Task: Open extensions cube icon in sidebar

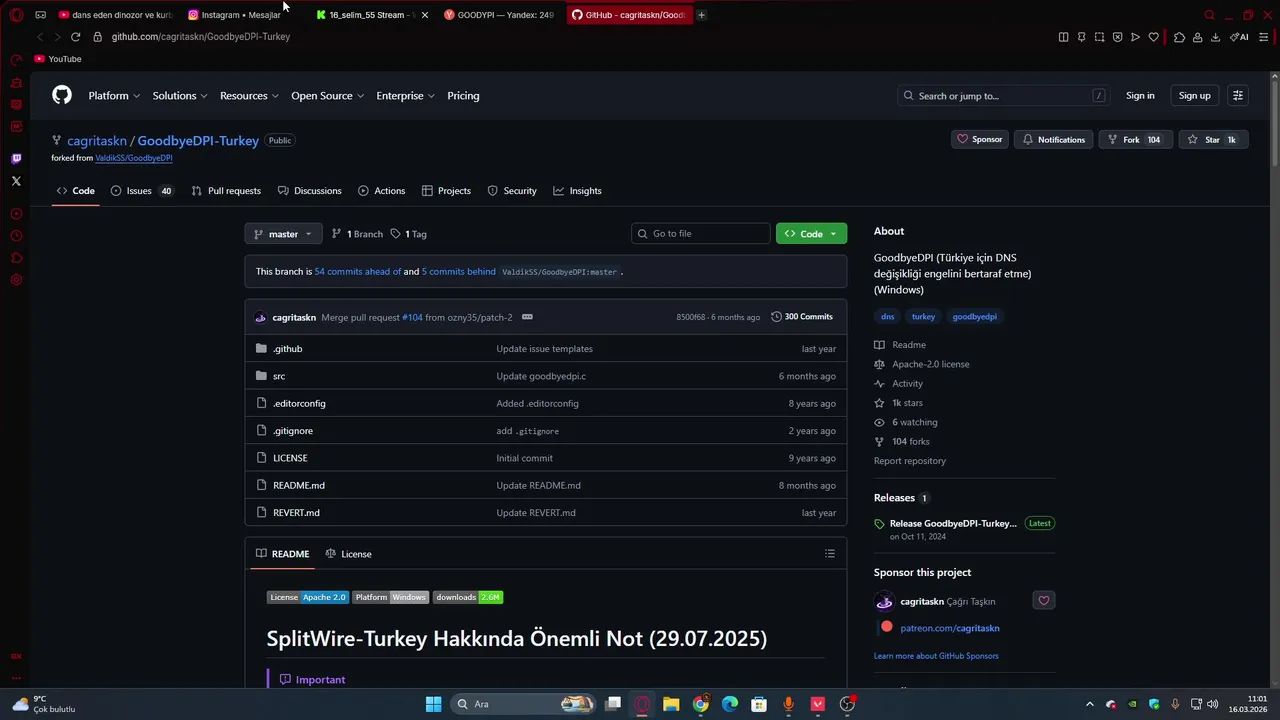Action: pyautogui.click(x=16, y=258)
